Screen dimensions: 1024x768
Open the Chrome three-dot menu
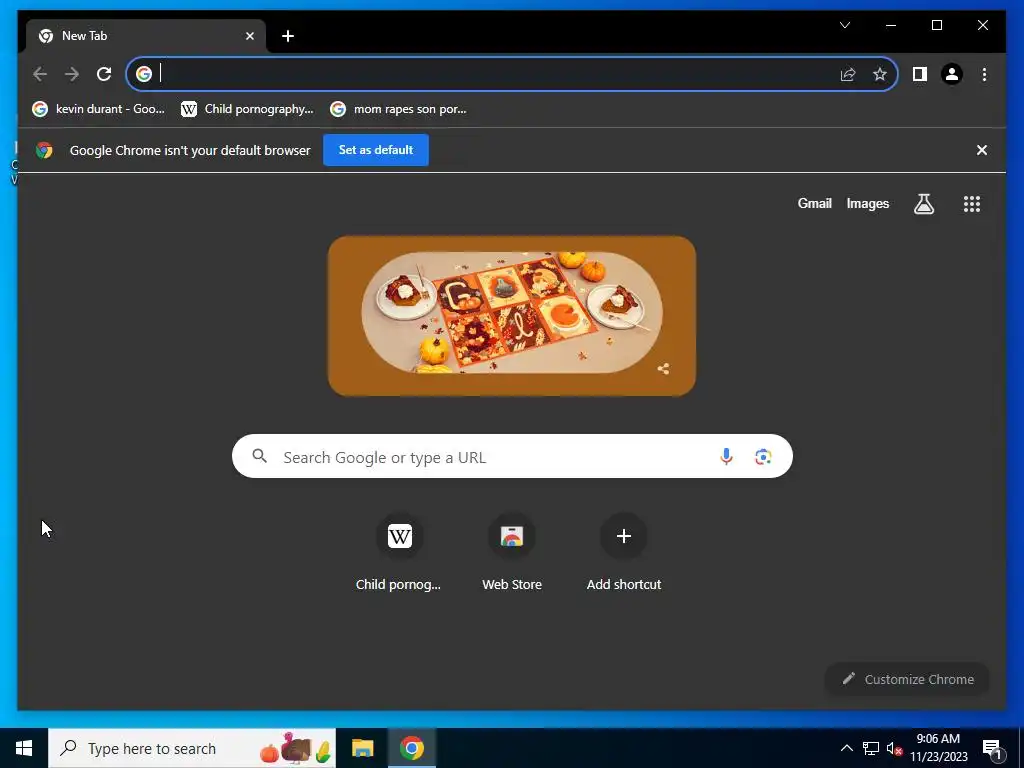[984, 74]
